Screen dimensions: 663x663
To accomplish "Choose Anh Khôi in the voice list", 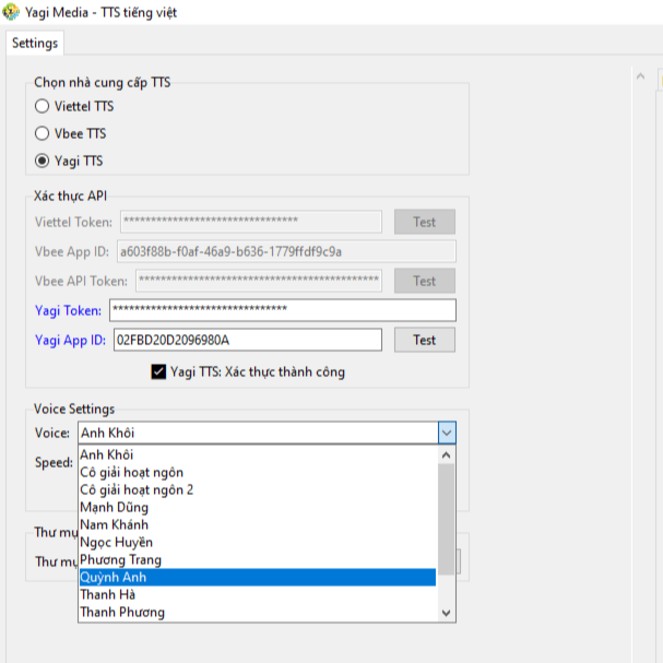I will [x=258, y=455].
